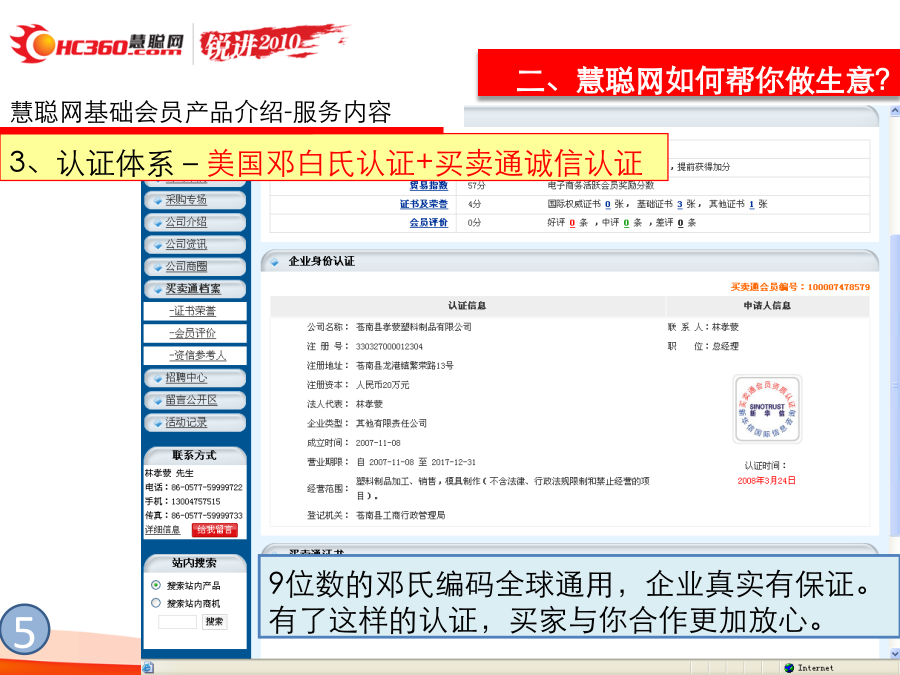Click the 职位 value 总经理

tap(726, 347)
